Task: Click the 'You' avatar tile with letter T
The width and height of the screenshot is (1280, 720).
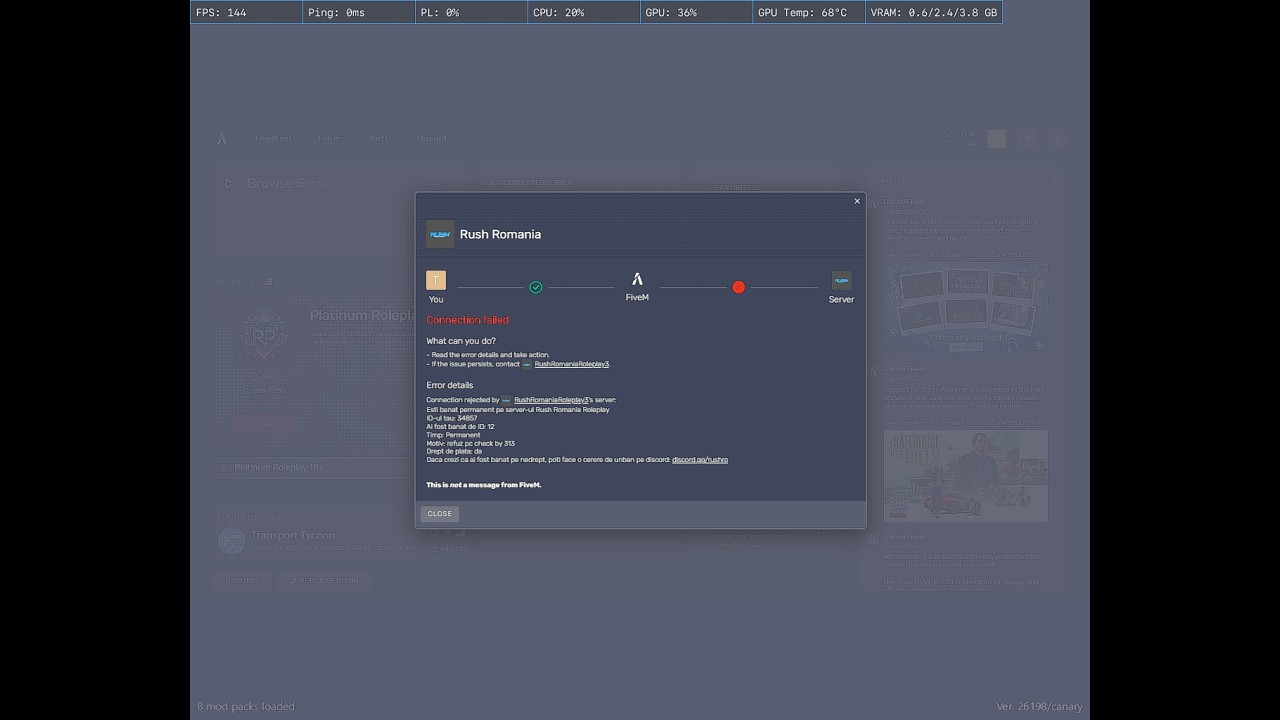Action: click(436, 280)
